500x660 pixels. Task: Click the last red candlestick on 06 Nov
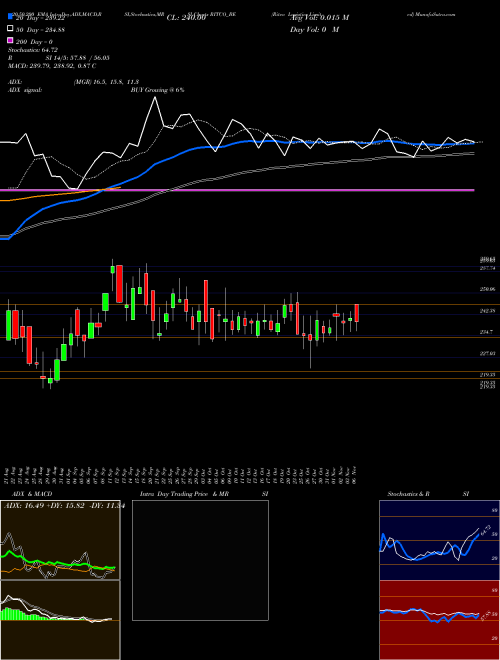(356, 313)
